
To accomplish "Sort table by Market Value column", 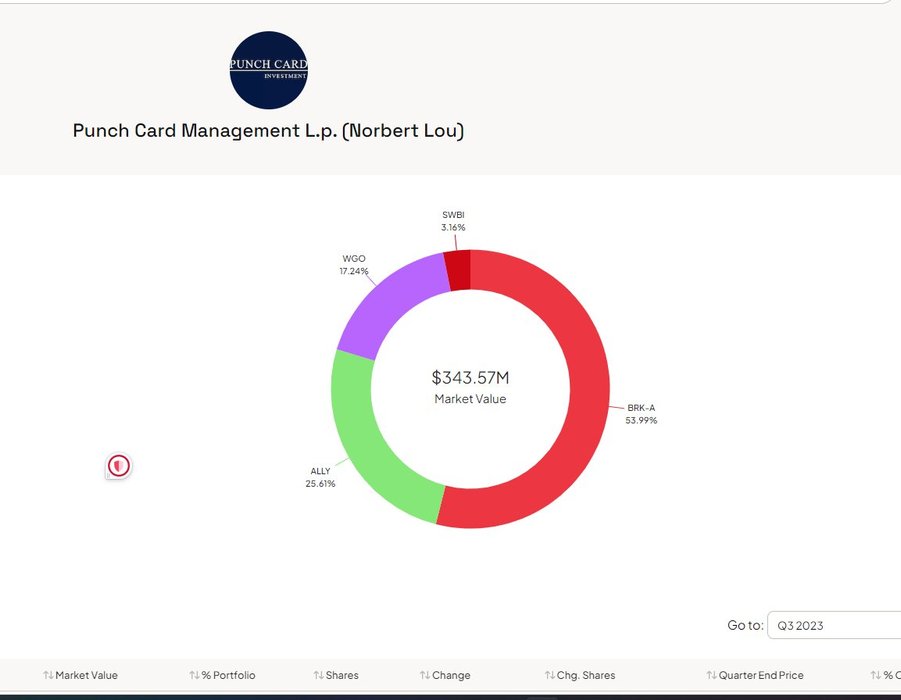I will point(80,675).
